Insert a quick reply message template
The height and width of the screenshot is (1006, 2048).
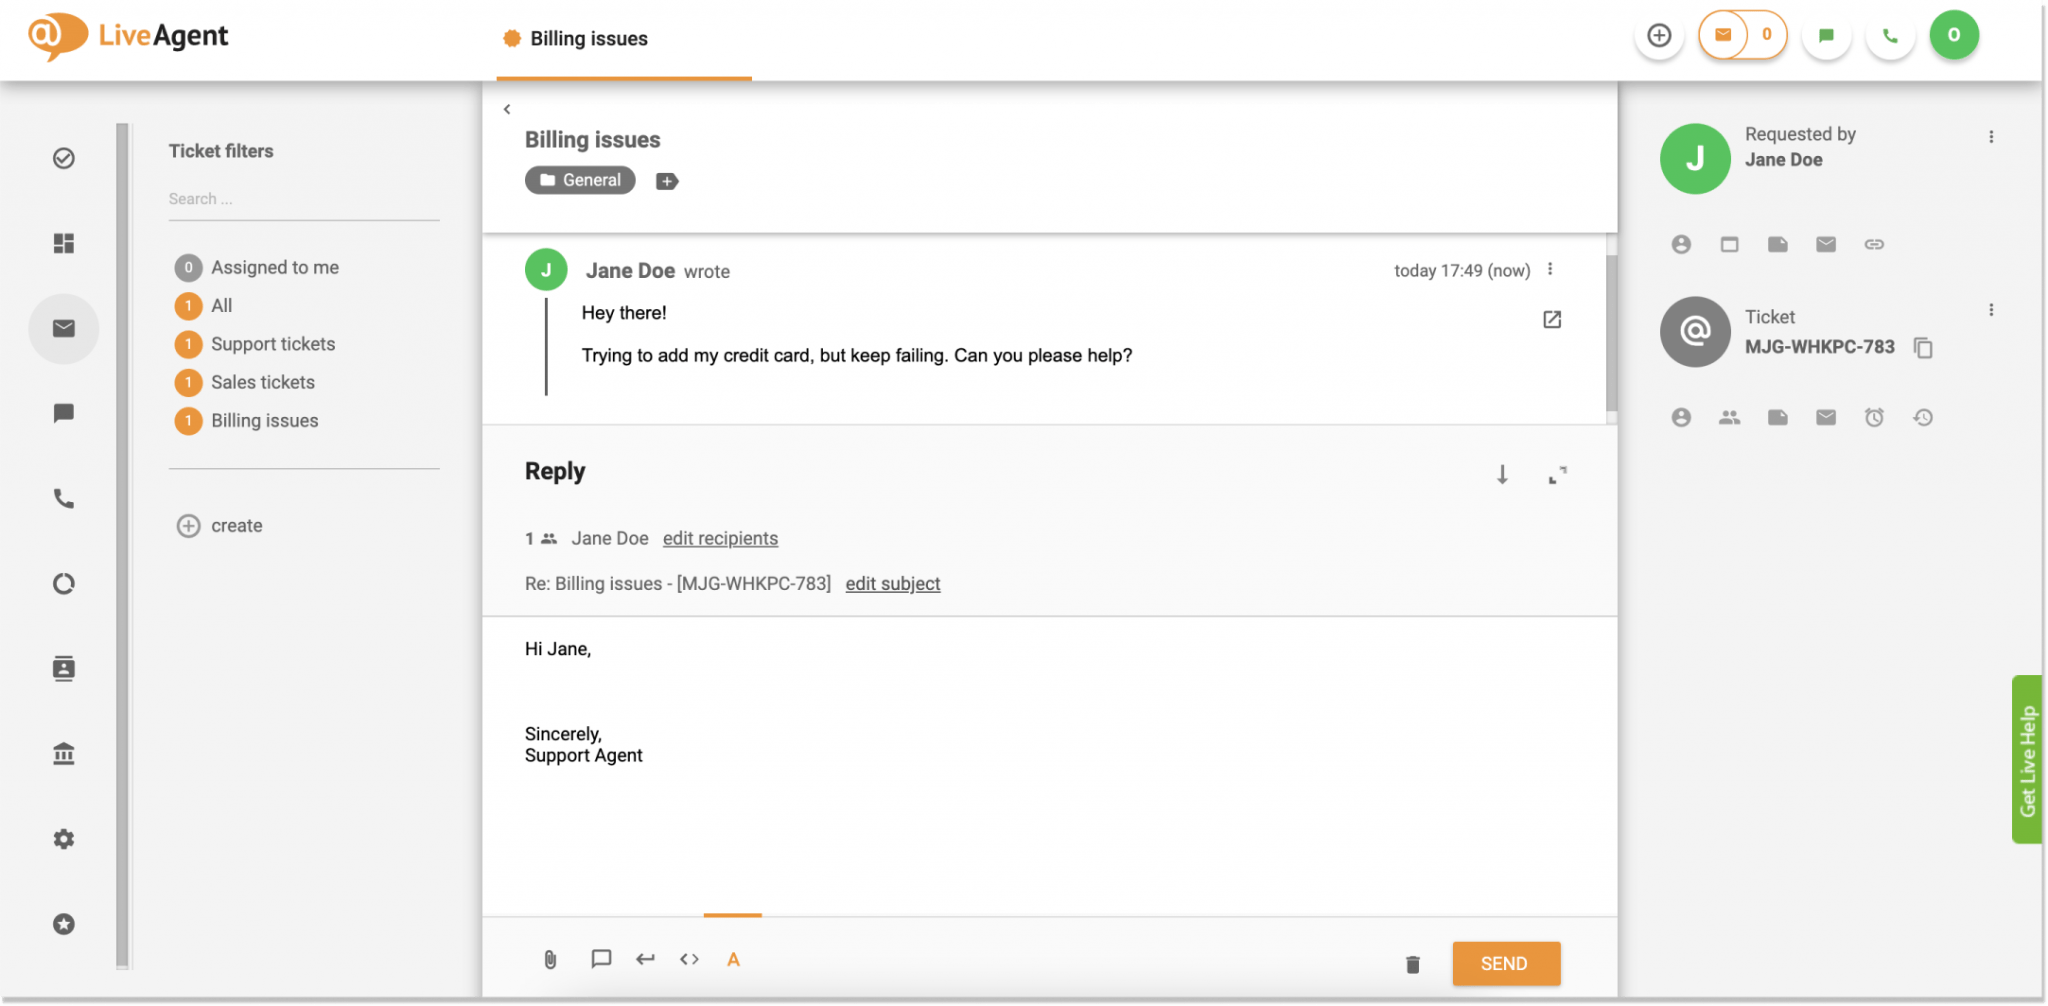[x=600, y=959]
